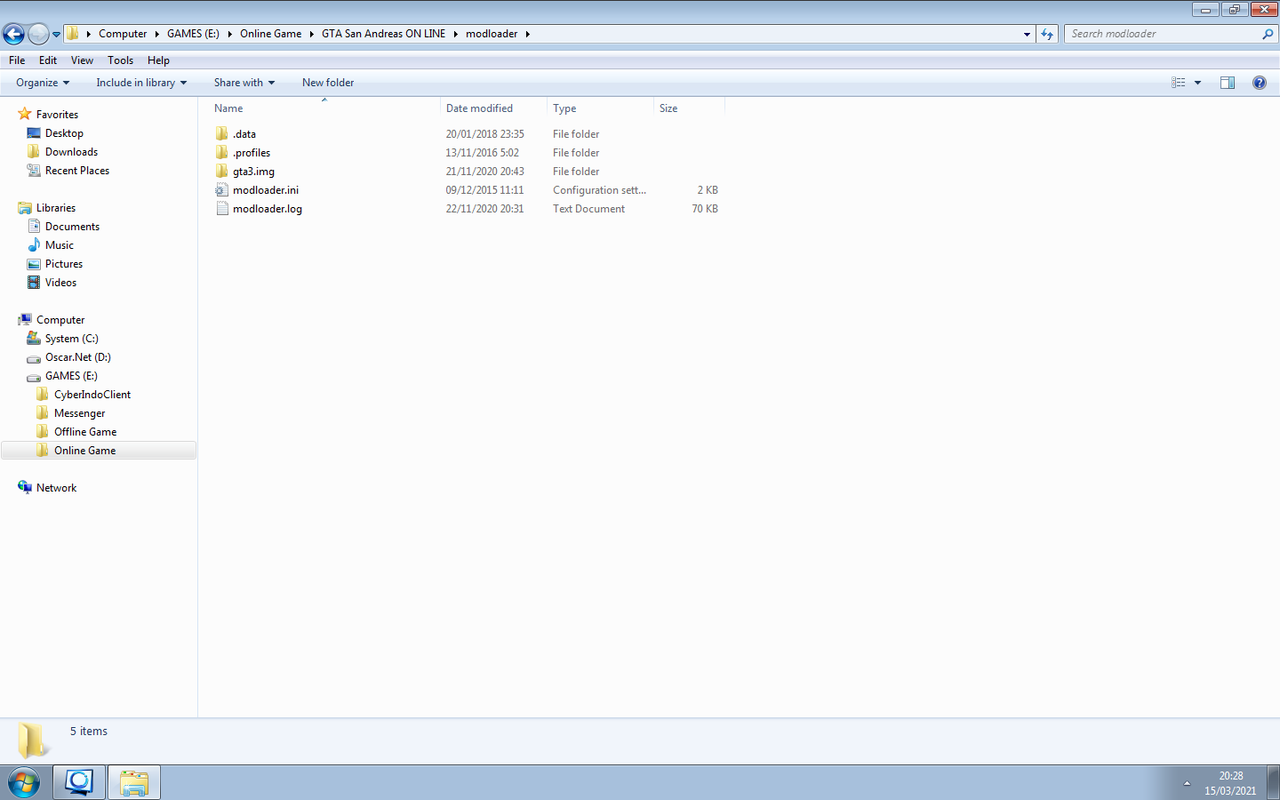Open the Oscar.Net (D:) drive

coord(78,357)
